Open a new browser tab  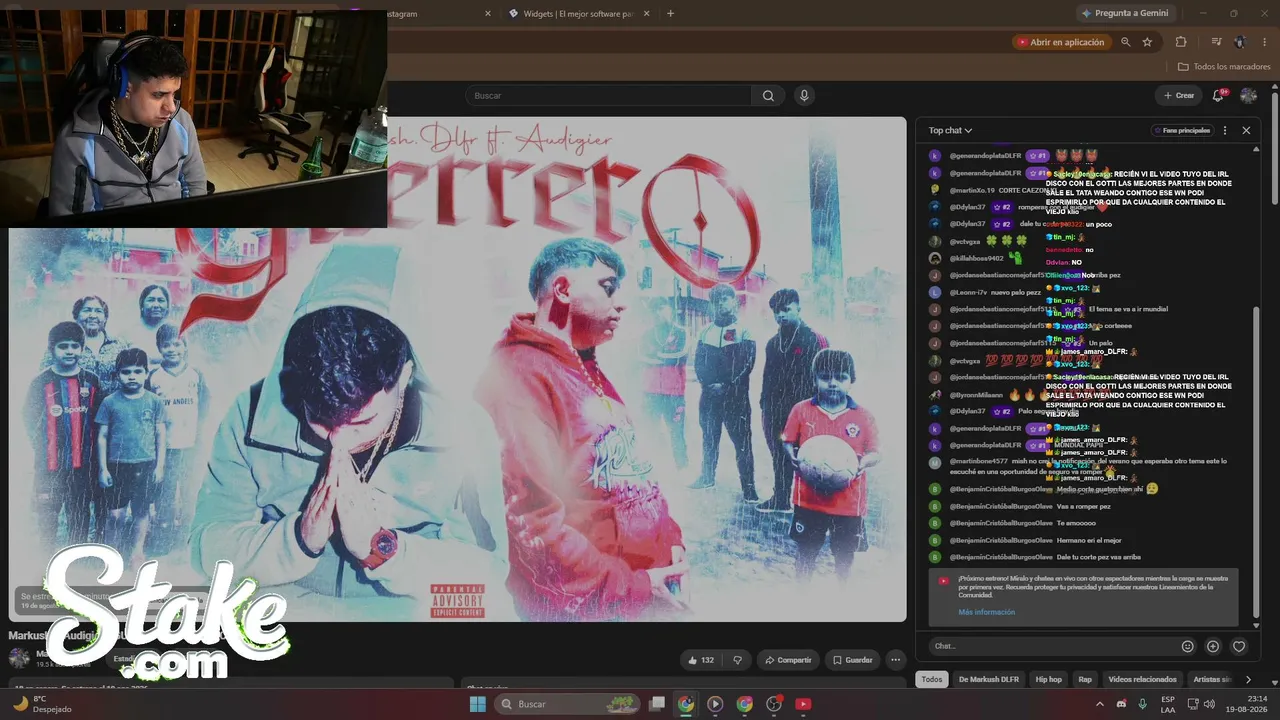(x=670, y=14)
